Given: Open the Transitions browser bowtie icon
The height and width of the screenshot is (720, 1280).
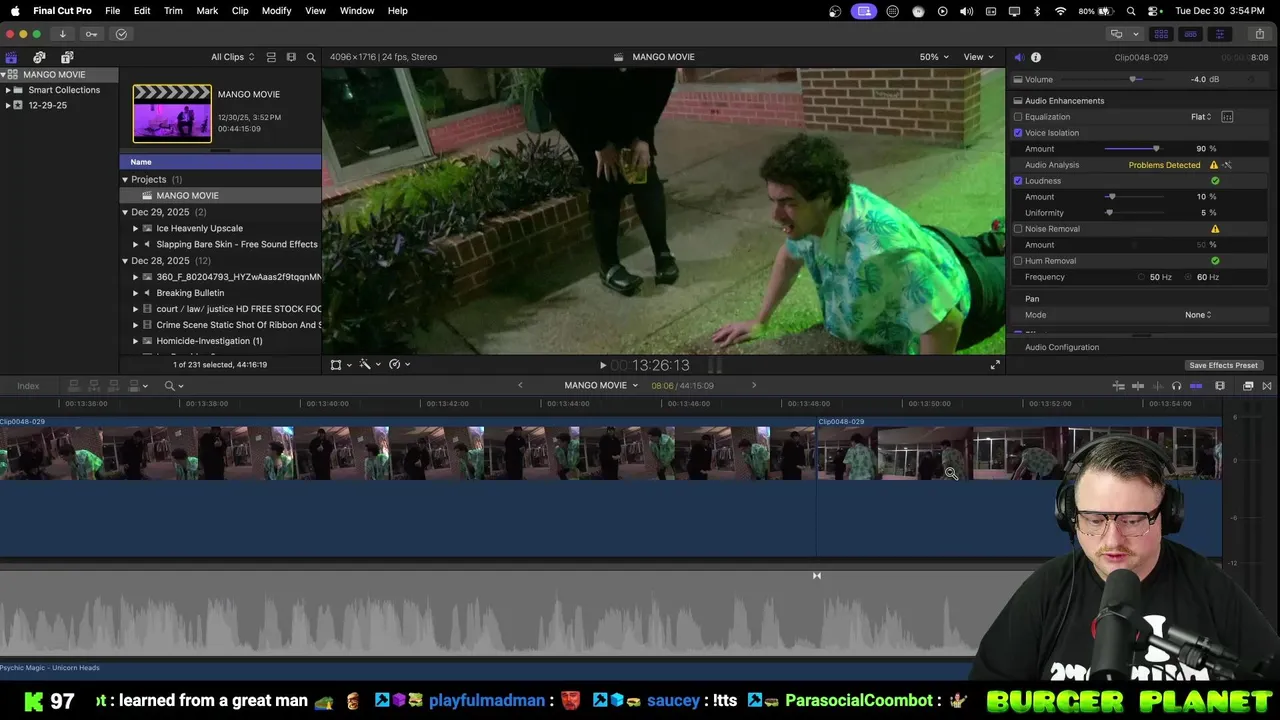Looking at the screenshot, I should click(1267, 386).
